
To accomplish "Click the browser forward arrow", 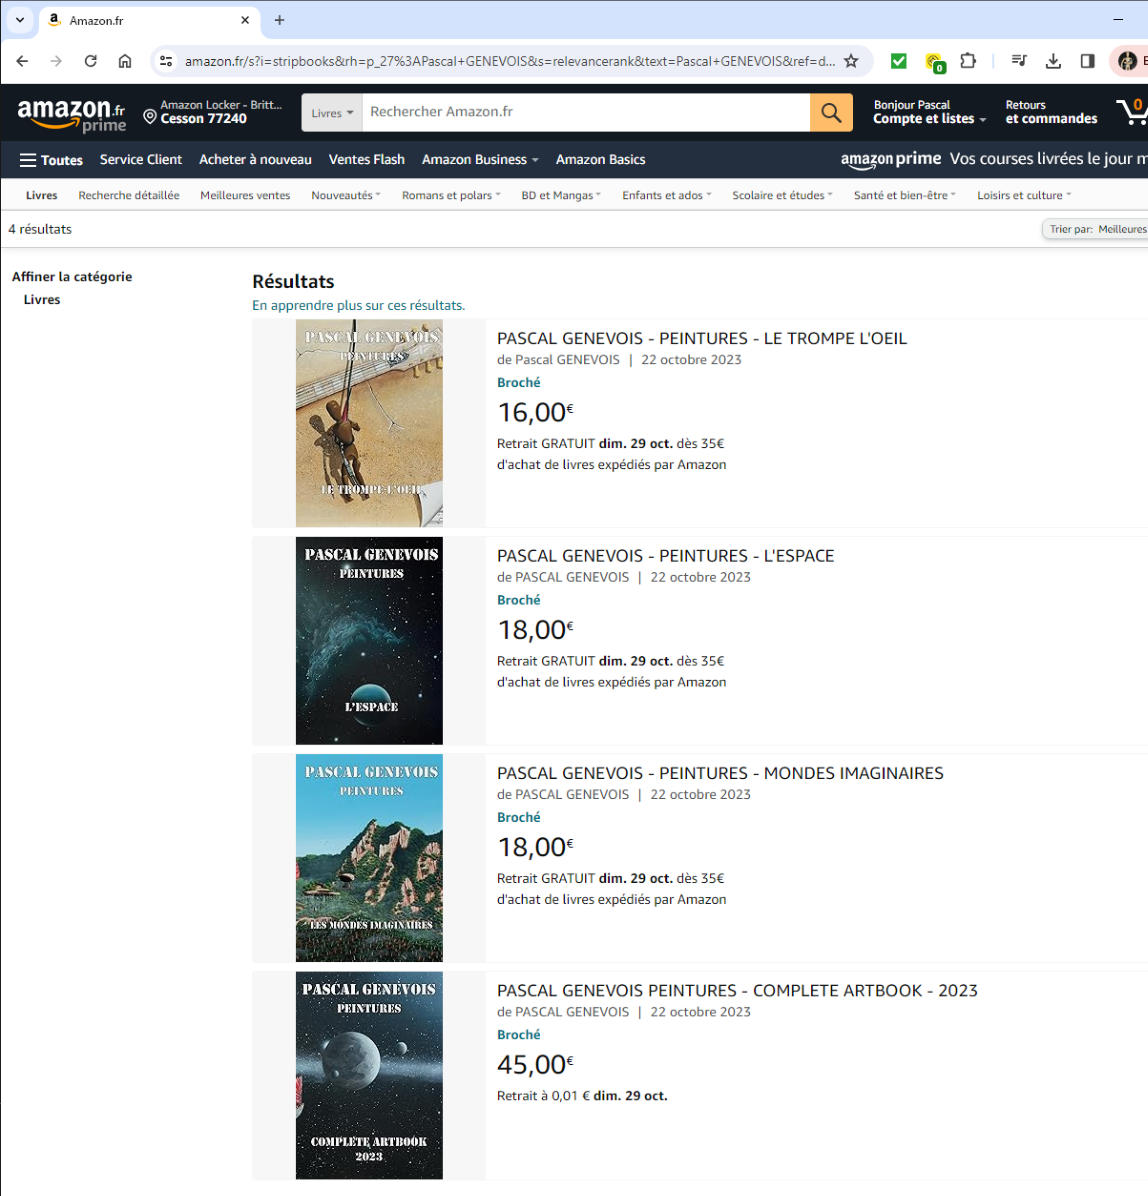I will click(56, 61).
